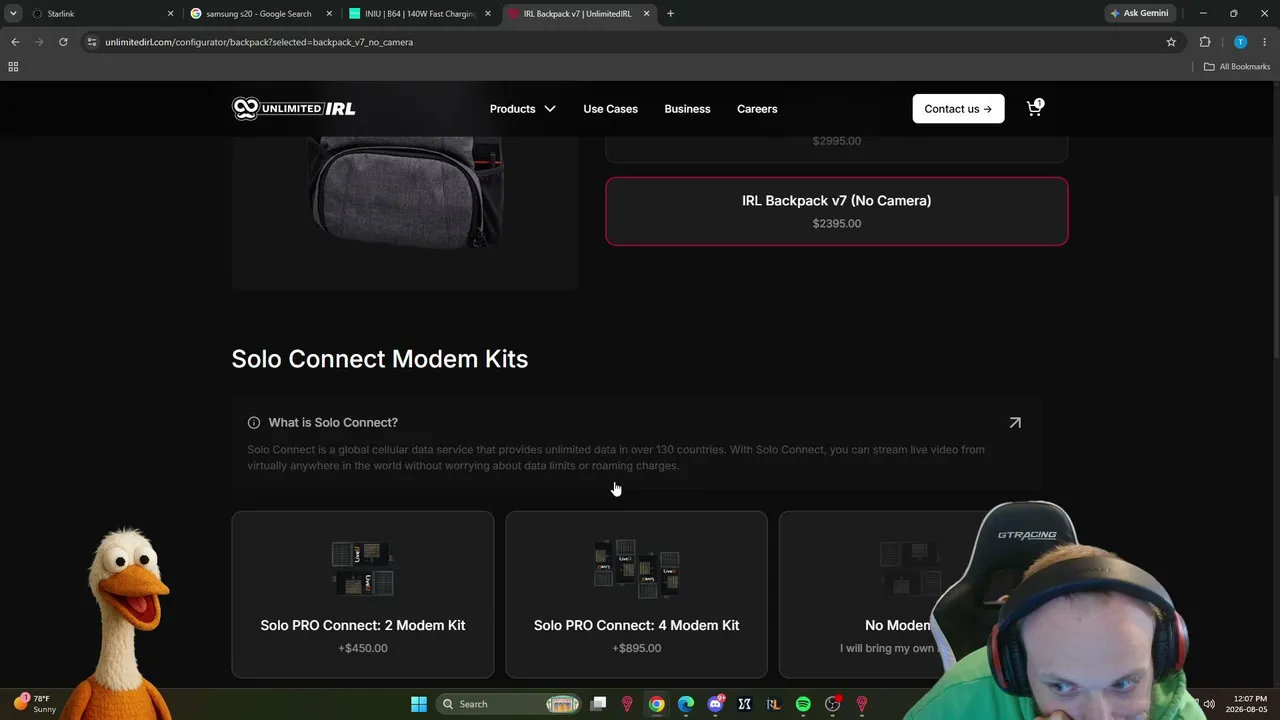
Task: Open the Chrome extensions puzzle icon
Action: 1205,42
